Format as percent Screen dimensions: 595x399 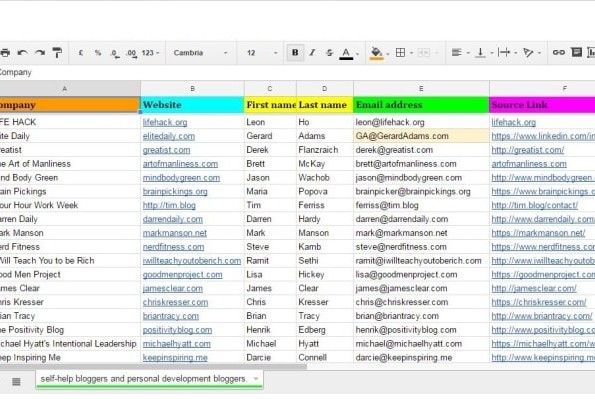tap(98, 53)
